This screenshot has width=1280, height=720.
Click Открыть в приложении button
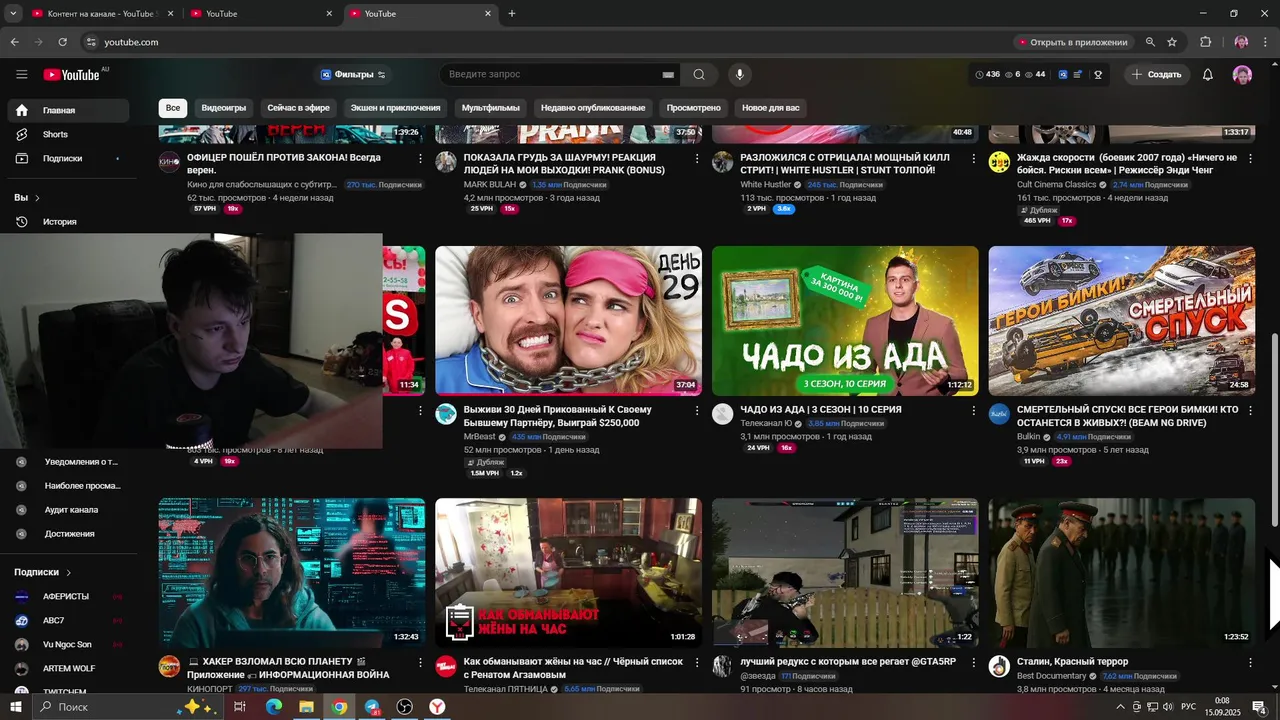[x=1072, y=42]
